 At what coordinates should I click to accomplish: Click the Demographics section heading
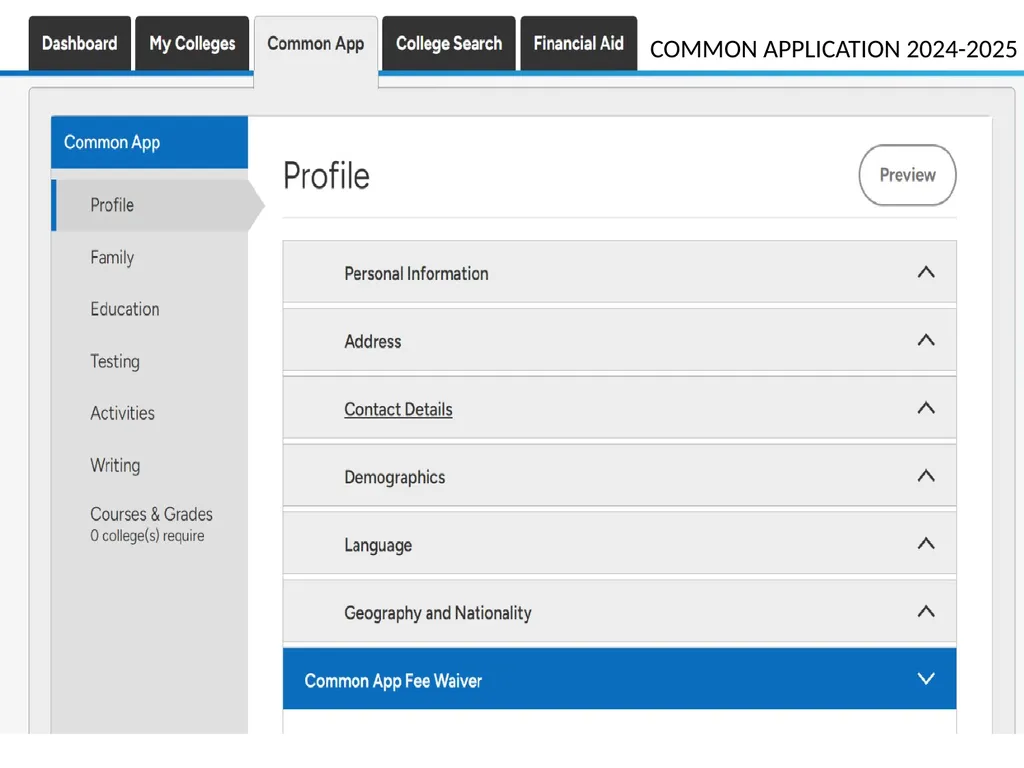pyautogui.click(x=394, y=477)
